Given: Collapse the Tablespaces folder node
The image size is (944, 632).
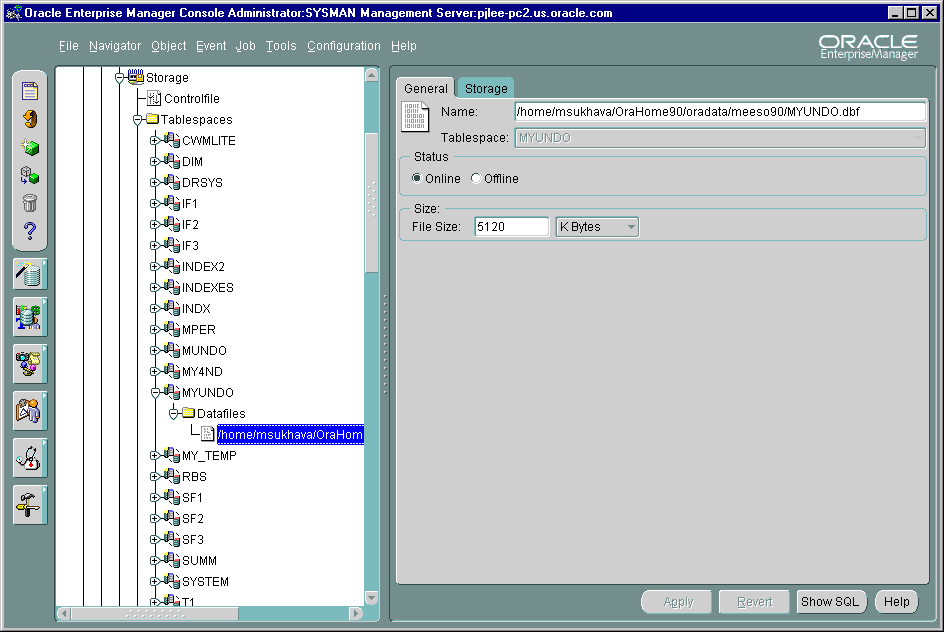Looking at the screenshot, I should [138, 120].
